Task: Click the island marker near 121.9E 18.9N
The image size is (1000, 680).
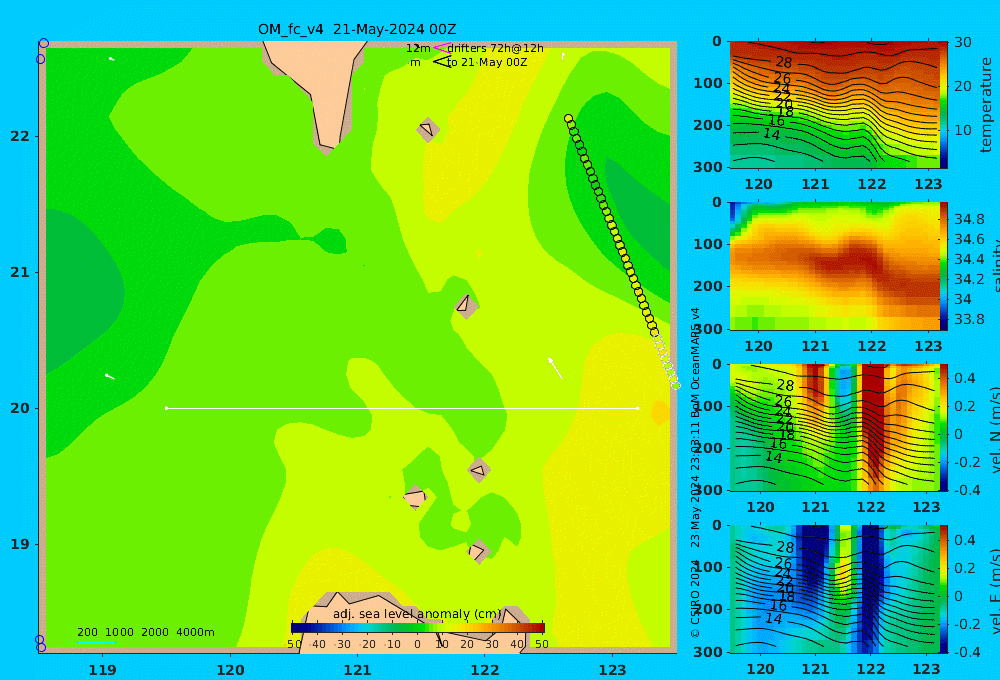Action: tap(478, 551)
